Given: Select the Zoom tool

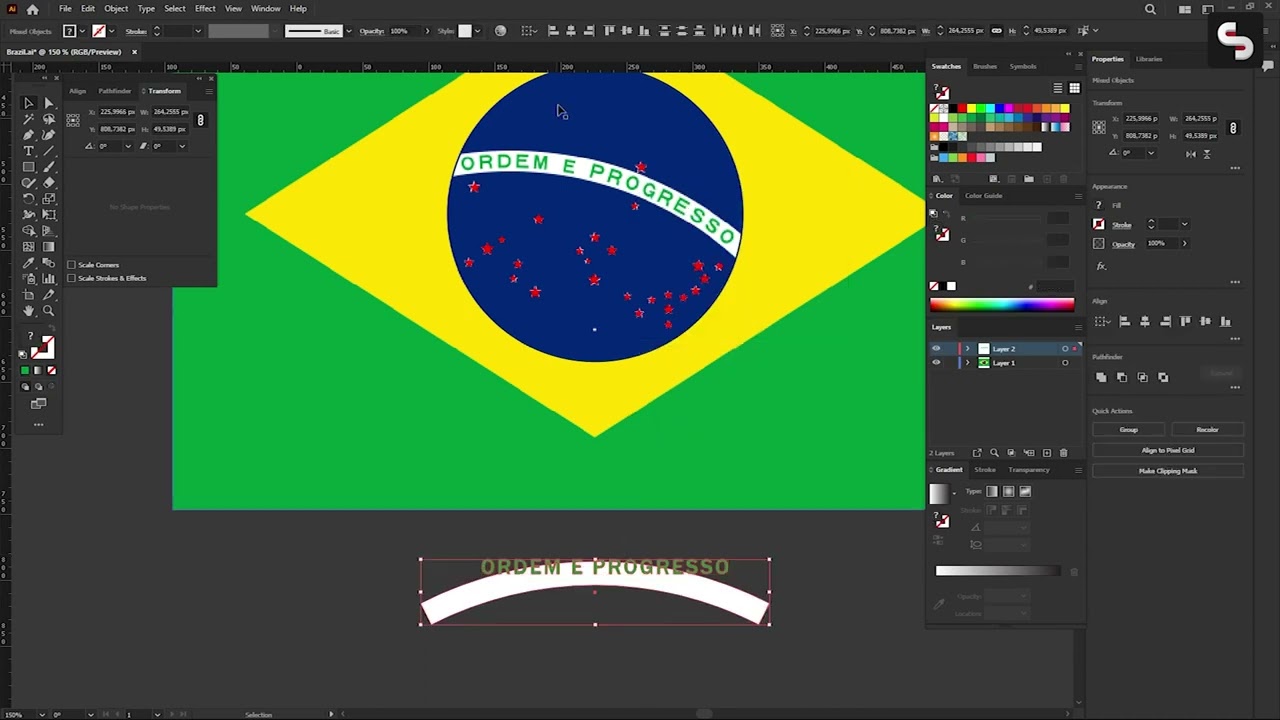Looking at the screenshot, I should [x=48, y=311].
